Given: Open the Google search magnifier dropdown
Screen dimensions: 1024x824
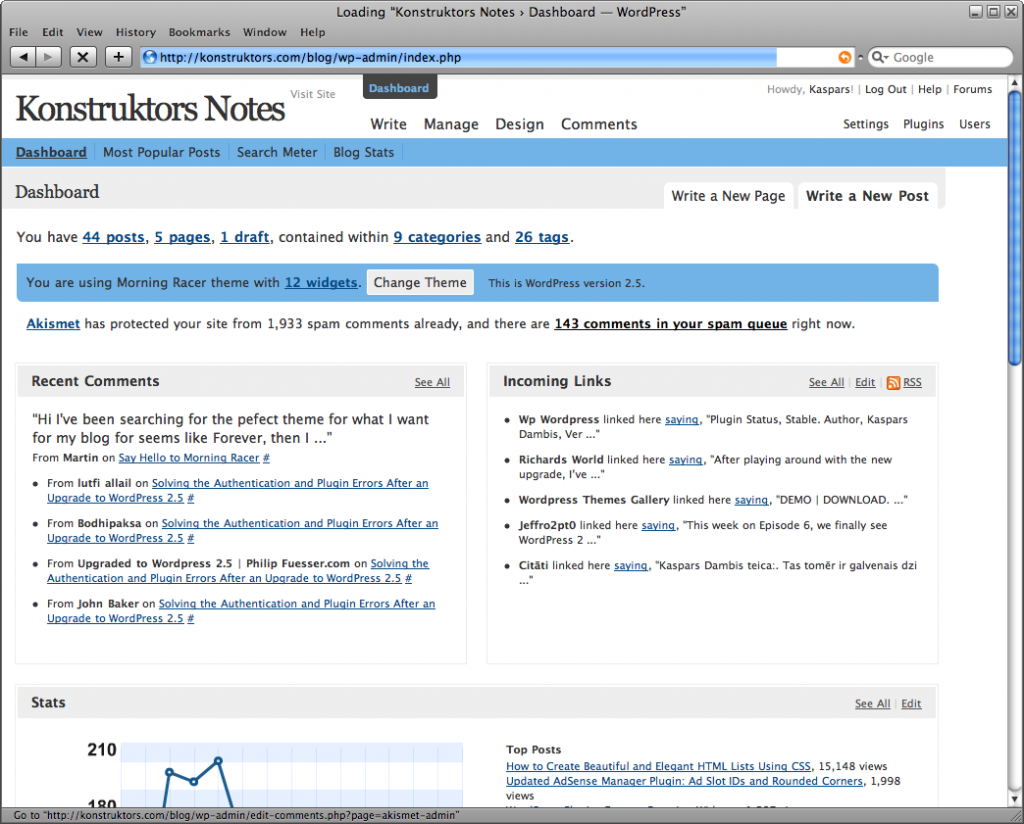Looking at the screenshot, I should [881, 58].
